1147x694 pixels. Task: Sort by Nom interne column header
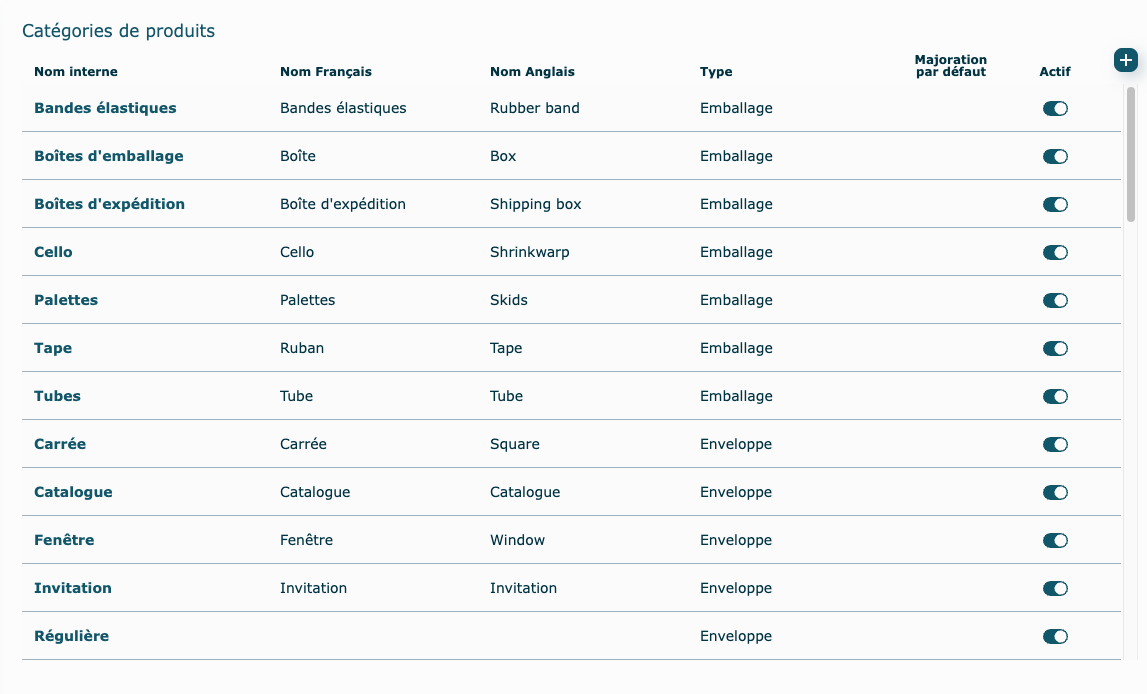[76, 72]
